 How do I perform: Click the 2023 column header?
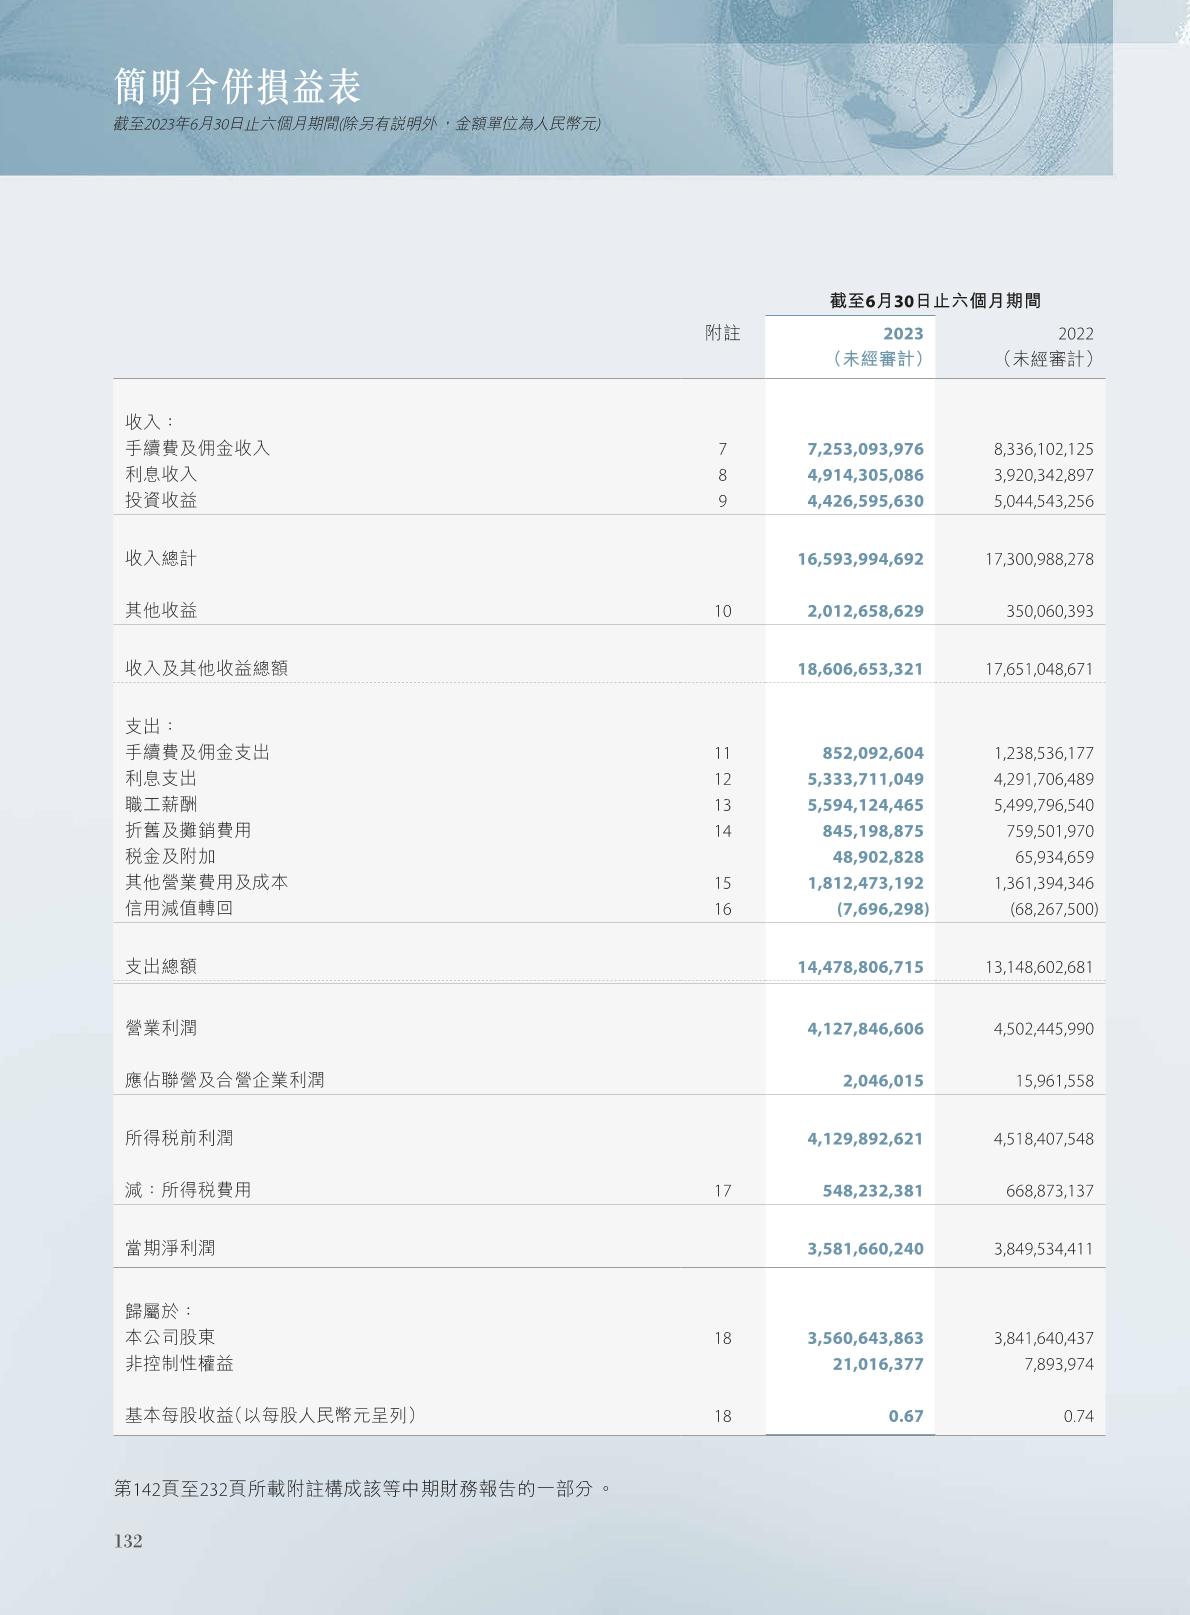[904, 334]
